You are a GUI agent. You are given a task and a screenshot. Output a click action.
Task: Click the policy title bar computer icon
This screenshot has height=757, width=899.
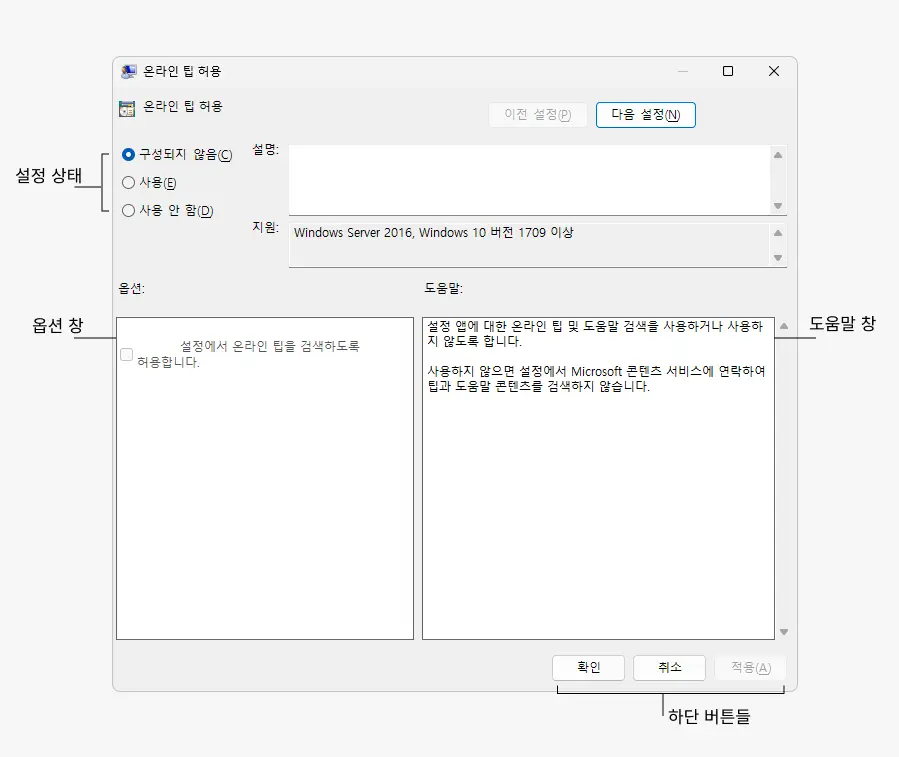coord(128,71)
